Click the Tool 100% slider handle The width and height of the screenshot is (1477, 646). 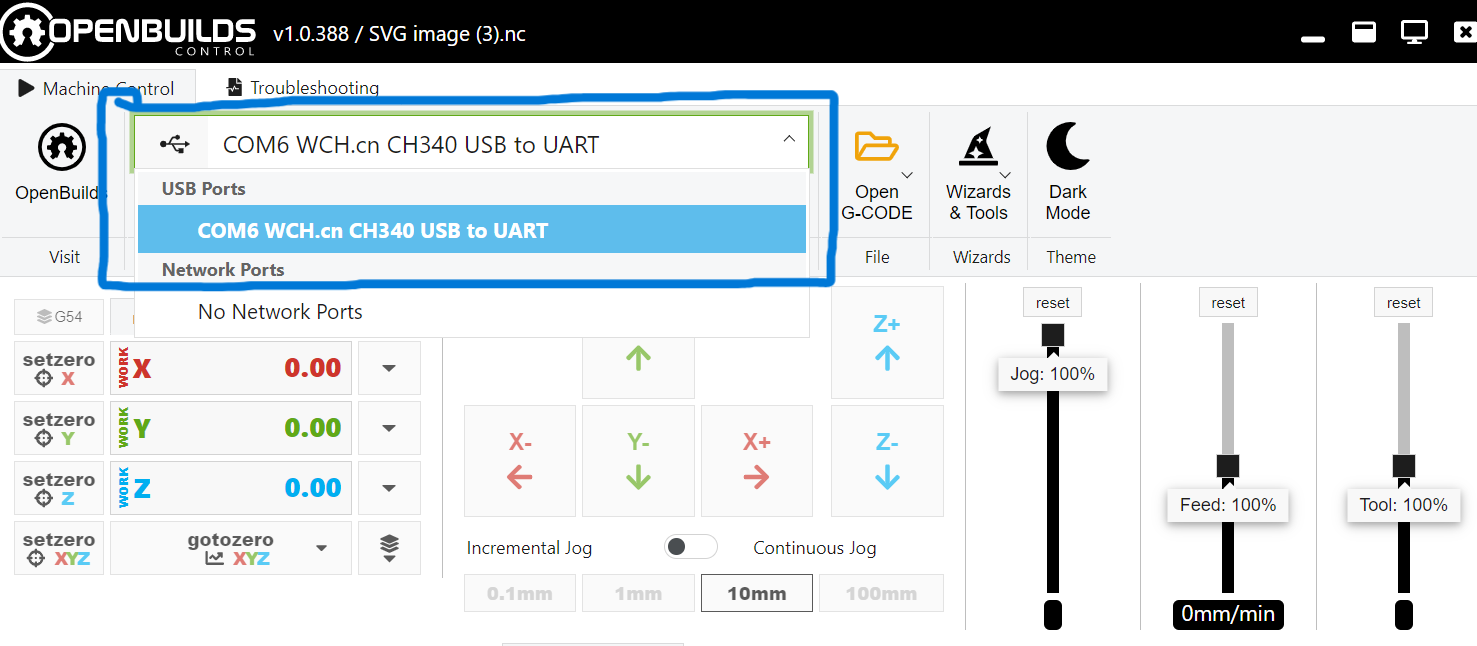tap(1404, 466)
